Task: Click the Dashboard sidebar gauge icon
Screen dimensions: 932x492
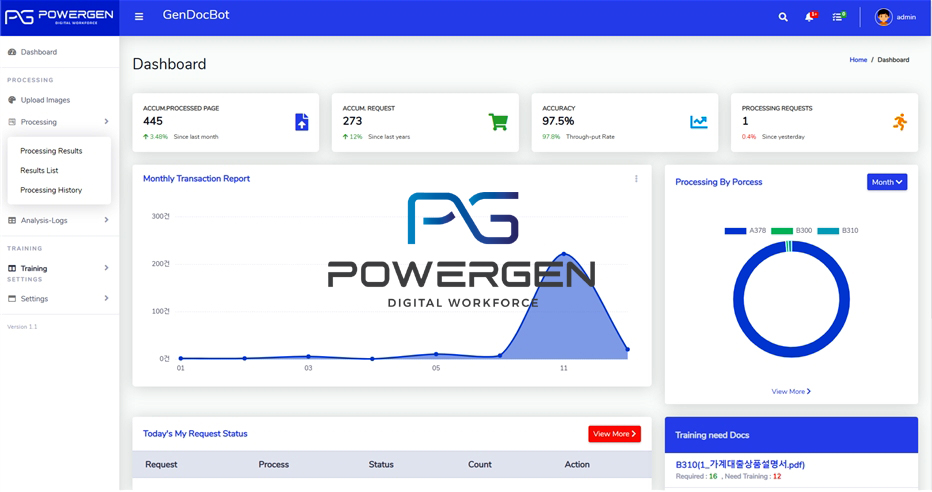Action: tap(12, 52)
